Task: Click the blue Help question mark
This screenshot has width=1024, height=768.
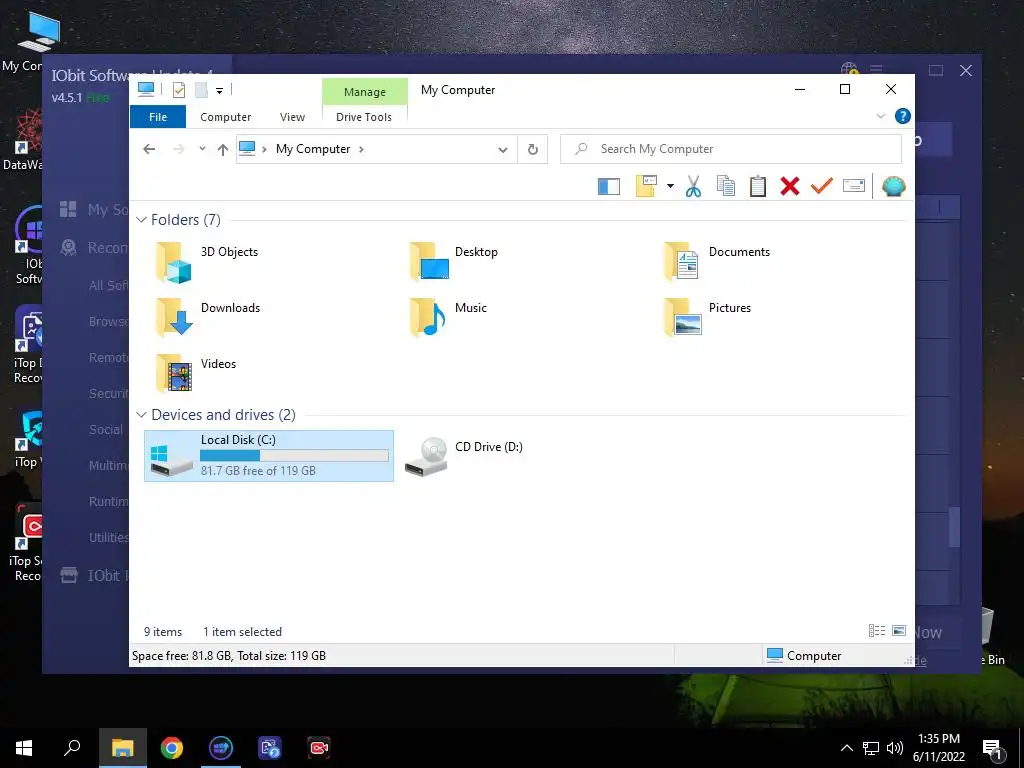Action: [903, 116]
